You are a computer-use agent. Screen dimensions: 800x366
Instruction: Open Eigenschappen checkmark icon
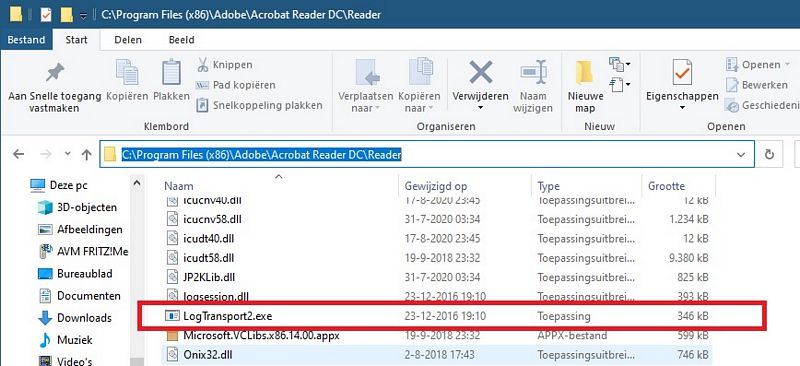click(682, 72)
